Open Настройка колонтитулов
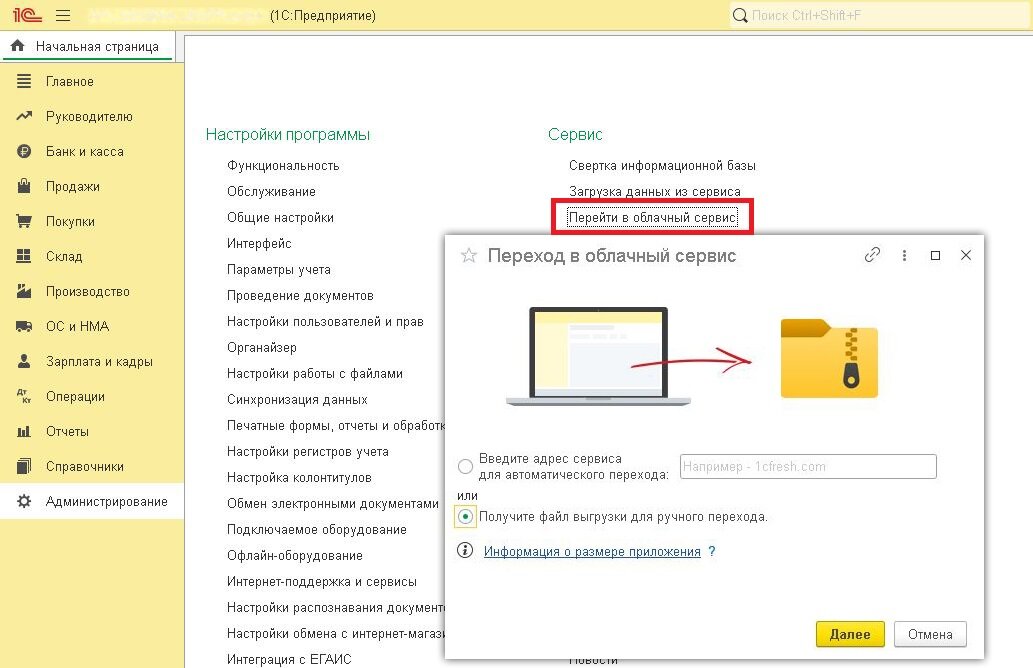 tap(299, 477)
